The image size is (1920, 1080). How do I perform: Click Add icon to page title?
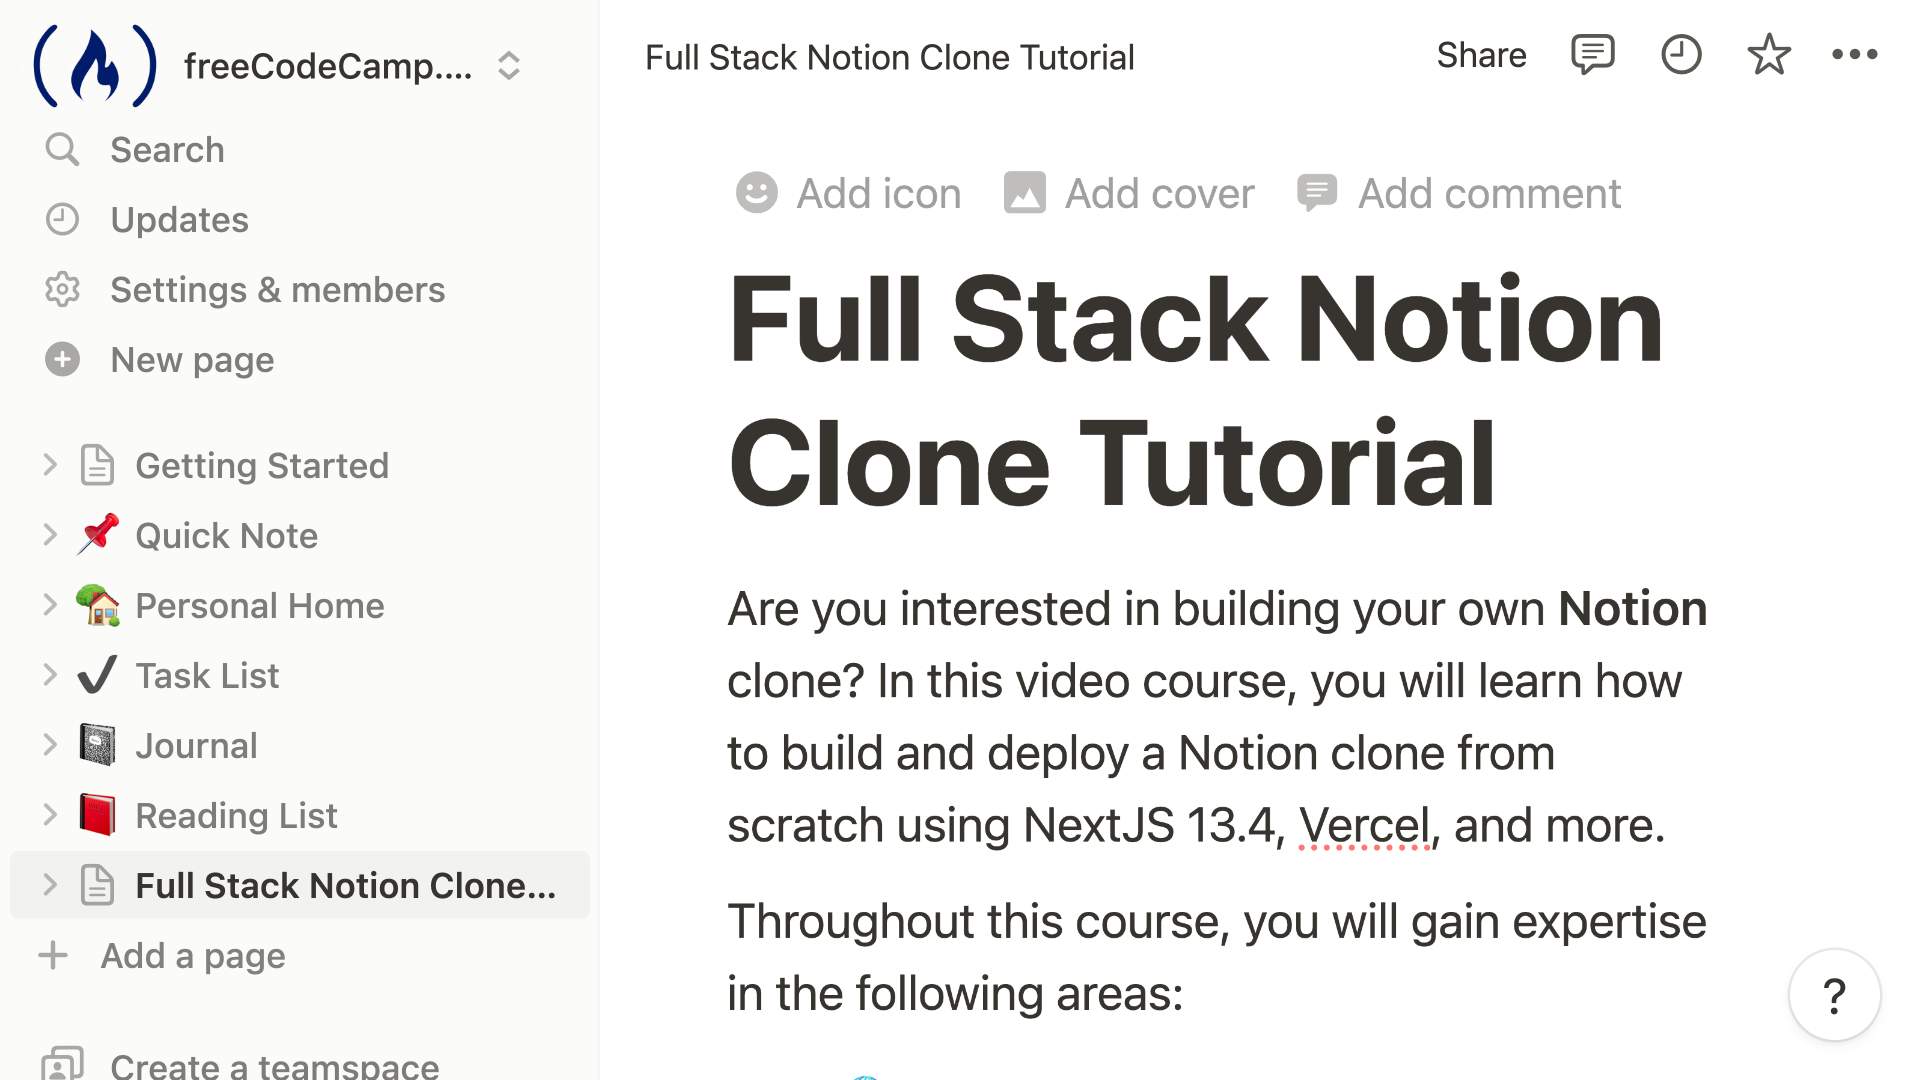849,193
